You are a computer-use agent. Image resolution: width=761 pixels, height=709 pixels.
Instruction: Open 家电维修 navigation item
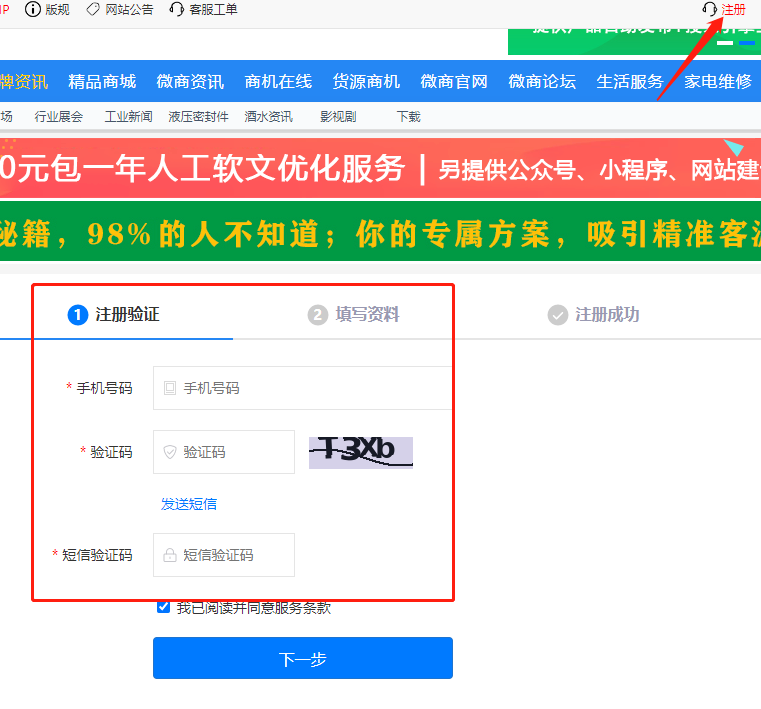pyautogui.click(x=718, y=82)
